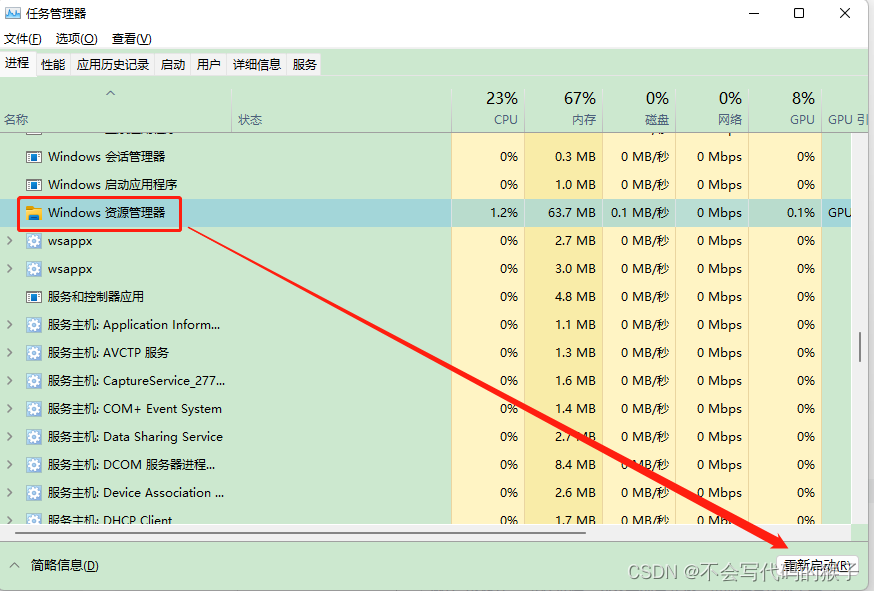This screenshot has width=874, height=591.
Task: Click the gear icon beside wsappx
Action: tap(35, 240)
